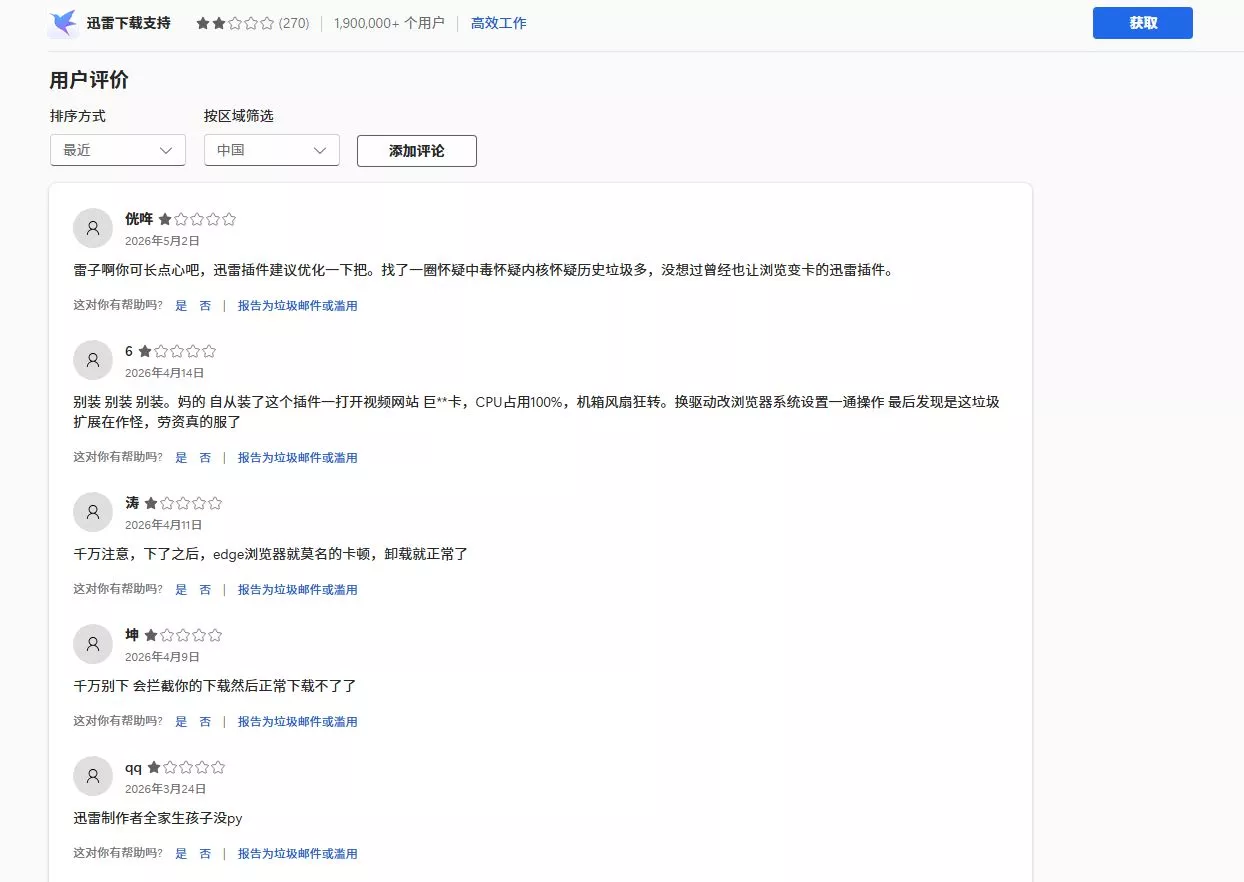Click review text 千万注意，下了之后
This screenshot has width=1244, height=882.
pos(270,554)
